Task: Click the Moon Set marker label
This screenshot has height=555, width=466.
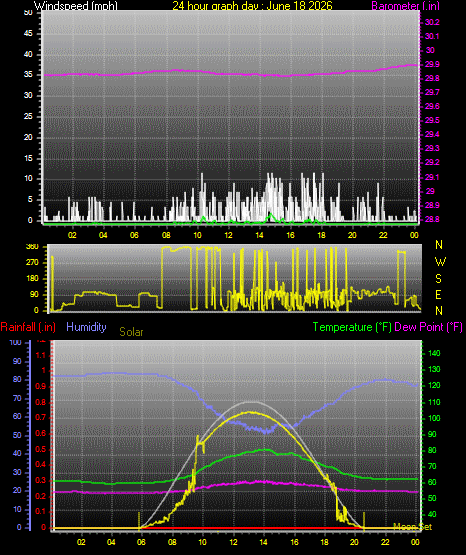Action: pos(413,527)
